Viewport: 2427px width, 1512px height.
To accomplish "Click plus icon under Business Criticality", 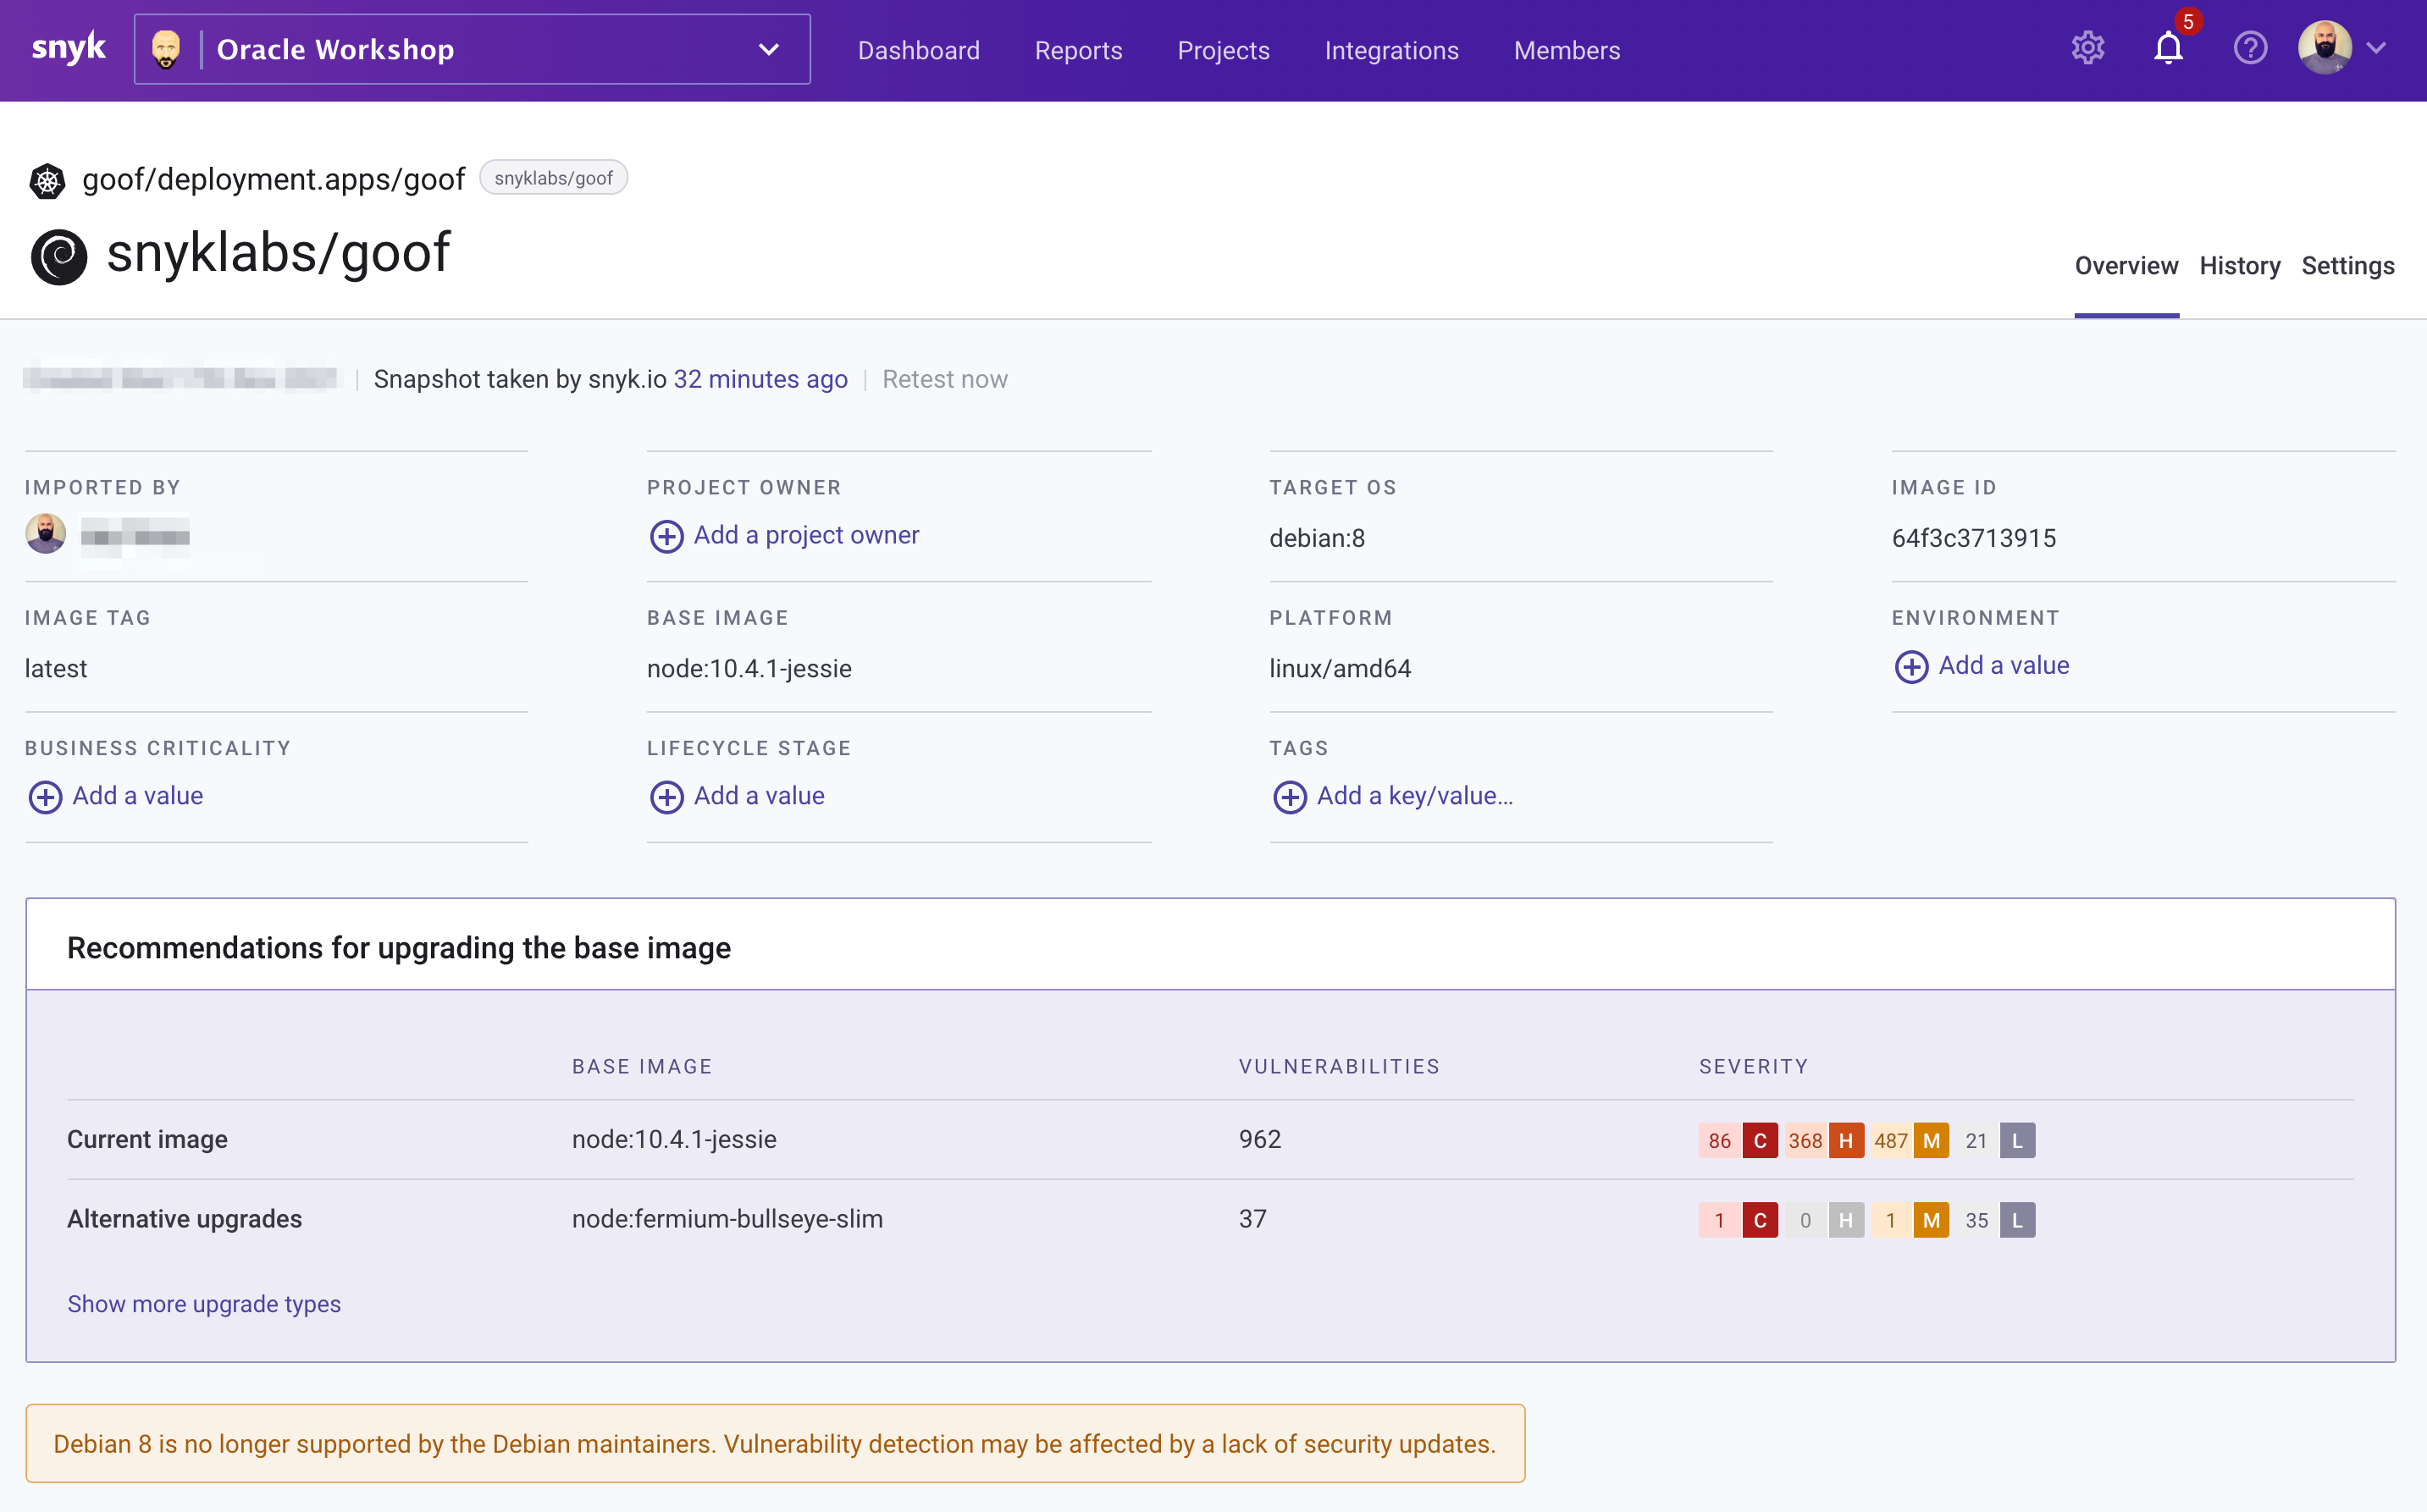I will click(45, 797).
